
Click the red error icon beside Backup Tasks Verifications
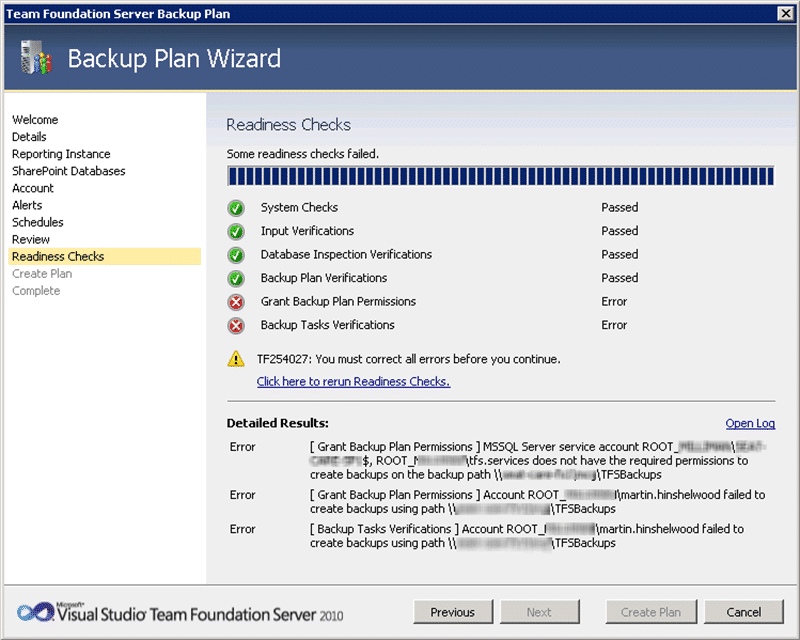point(236,325)
